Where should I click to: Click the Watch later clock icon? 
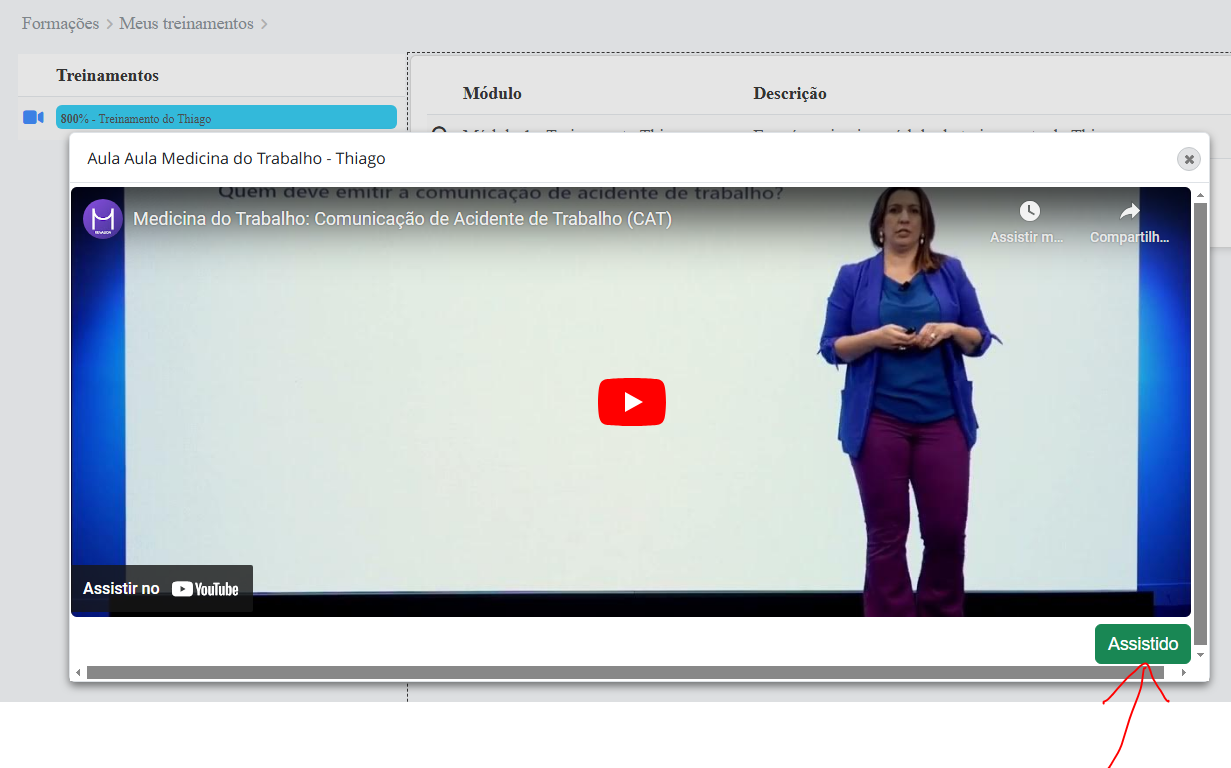[x=1029, y=211]
